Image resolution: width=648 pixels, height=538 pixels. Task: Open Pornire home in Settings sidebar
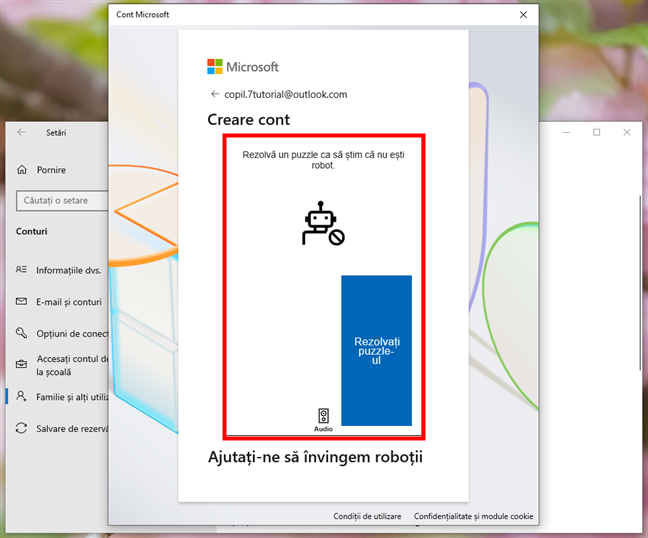point(50,170)
